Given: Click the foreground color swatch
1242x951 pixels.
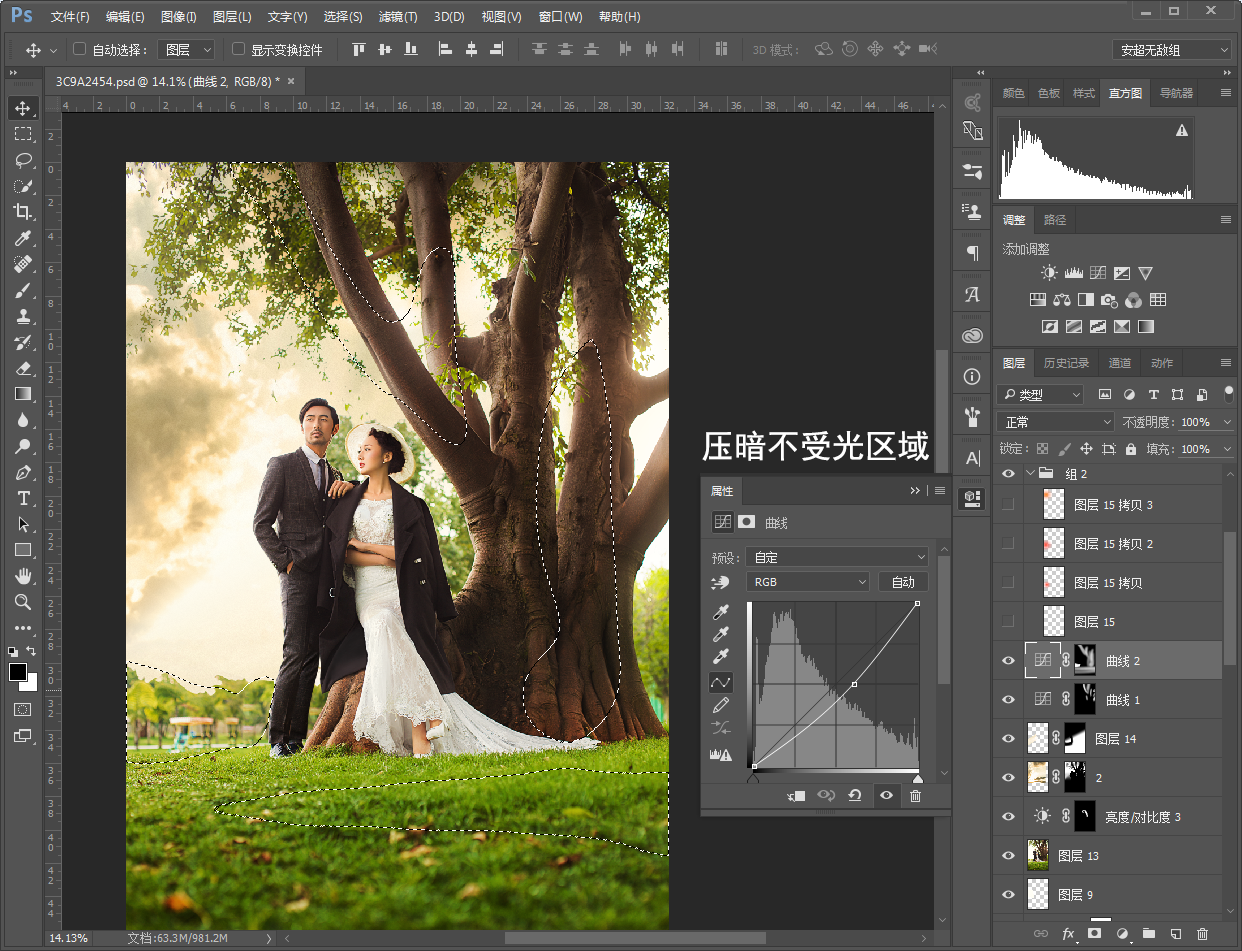Looking at the screenshot, I should (18, 671).
